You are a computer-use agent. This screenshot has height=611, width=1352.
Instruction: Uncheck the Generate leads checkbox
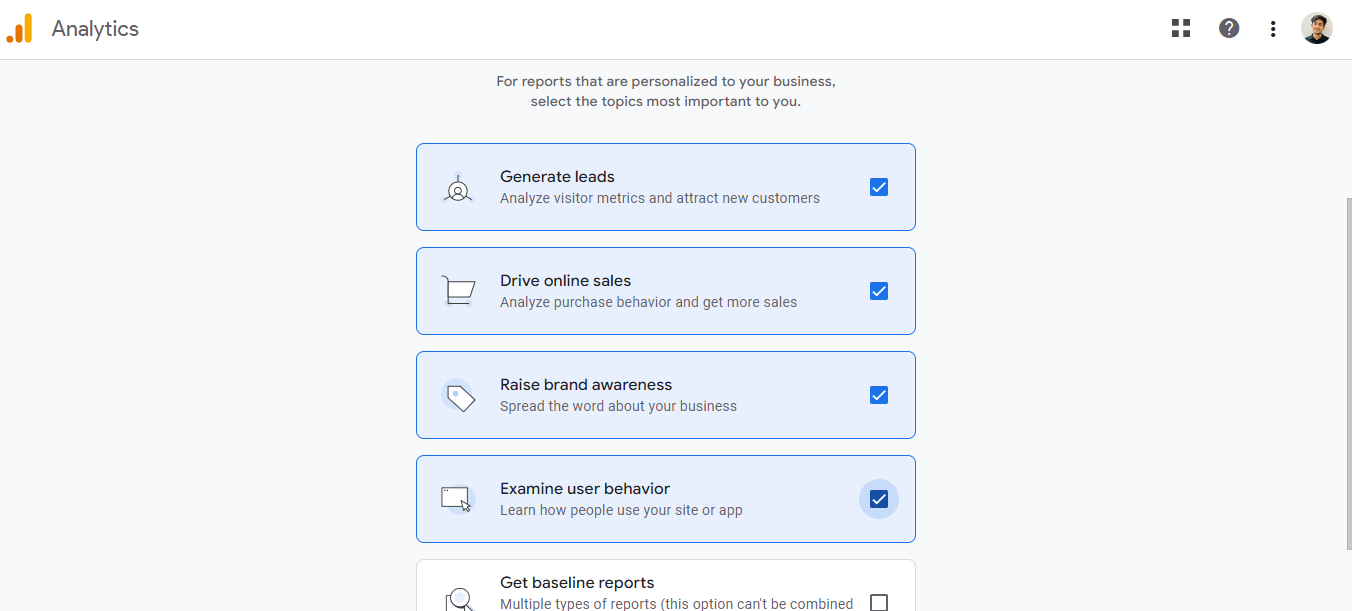click(x=879, y=187)
